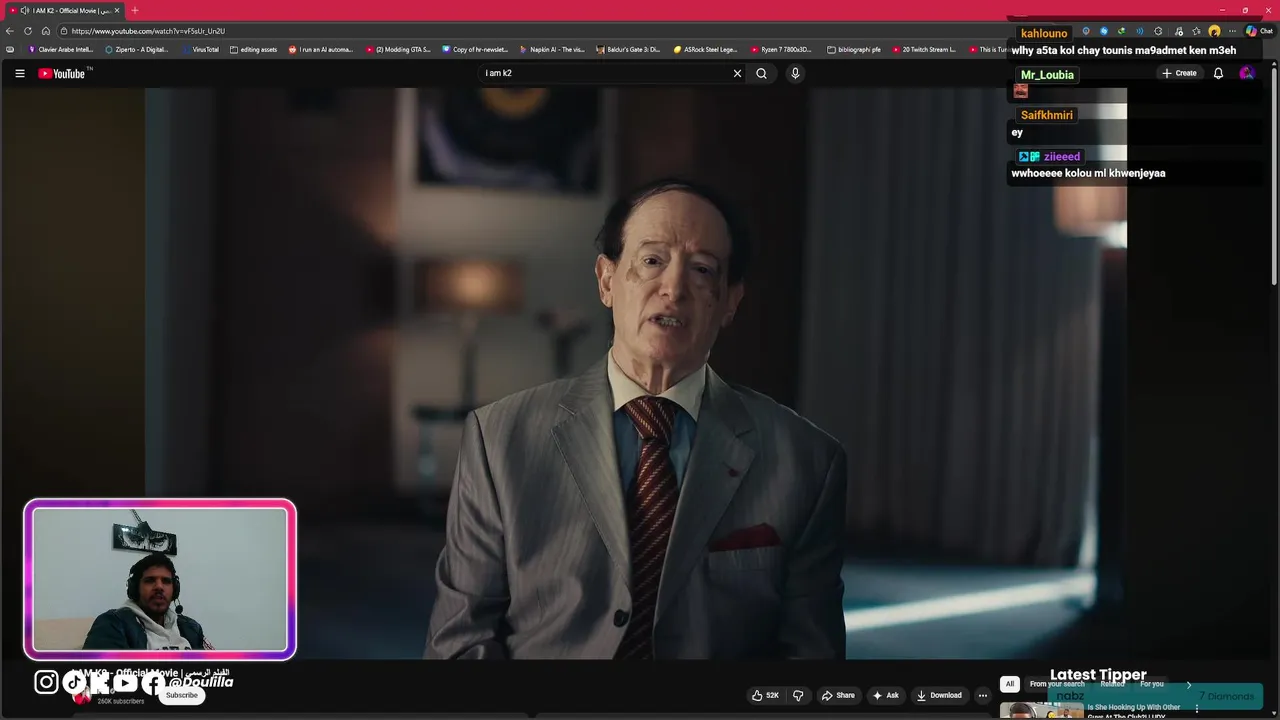Clear the YouTube search box text
This screenshot has width=1280, height=720.
click(x=737, y=73)
